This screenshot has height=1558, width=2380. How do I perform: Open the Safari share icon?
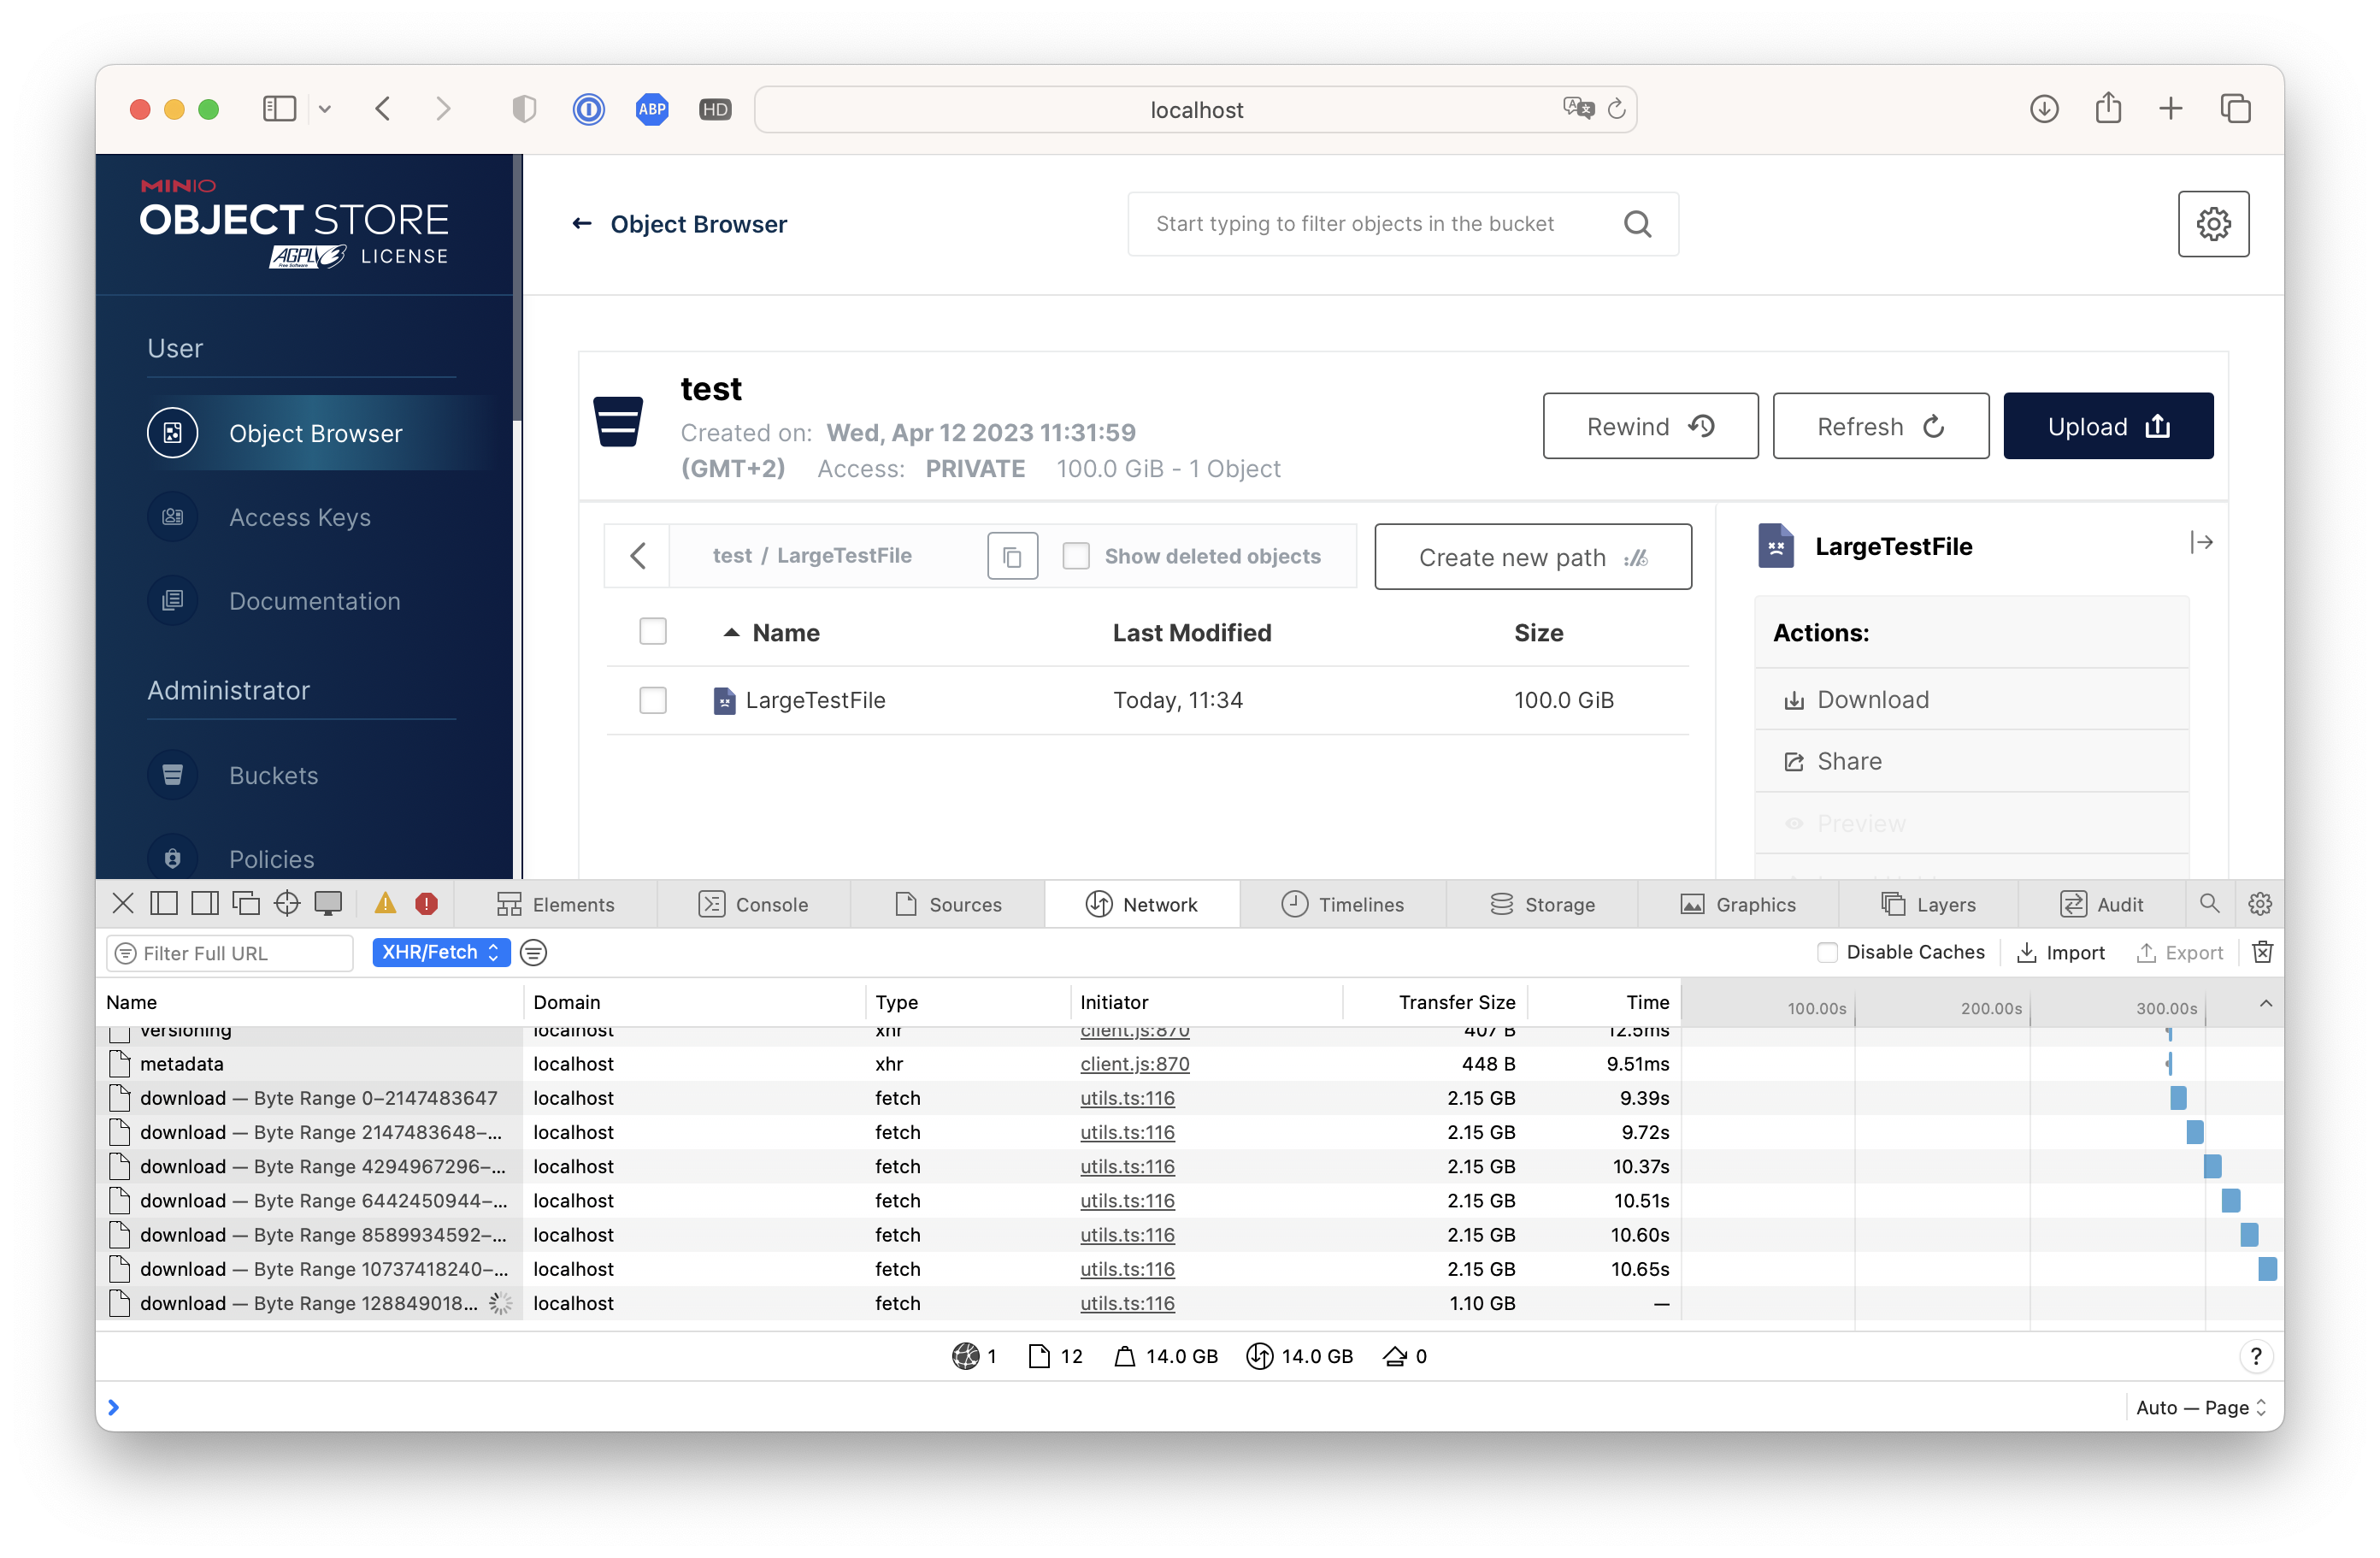(x=2108, y=108)
